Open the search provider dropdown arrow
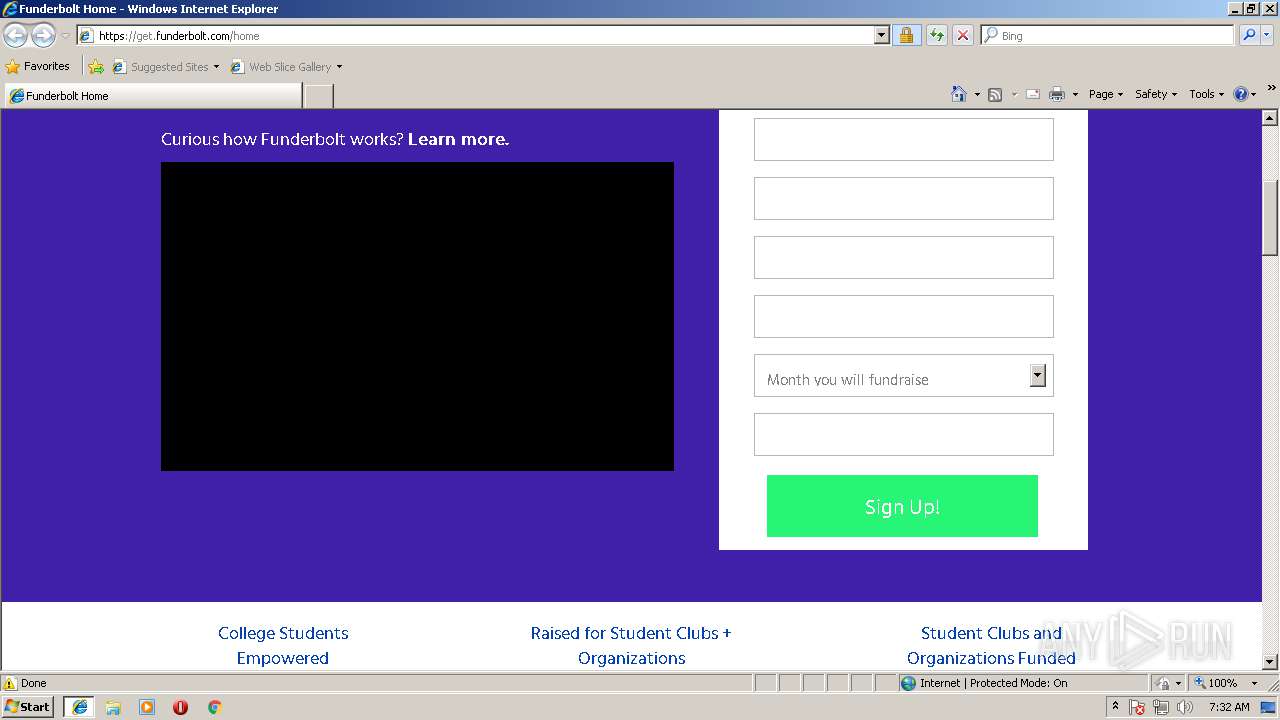The image size is (1280, 720). pyautogui.click(x=1268, y=35)
